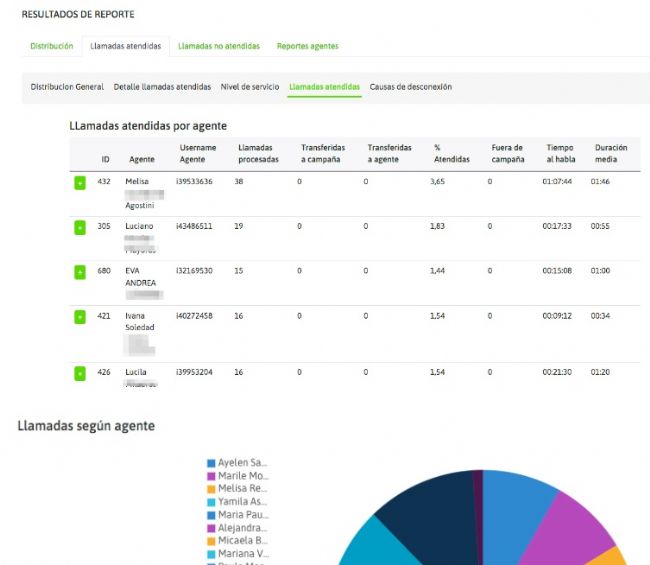Go to Distribucion General sub-tab
650x565 pixels.
click(x=67, y=87)
